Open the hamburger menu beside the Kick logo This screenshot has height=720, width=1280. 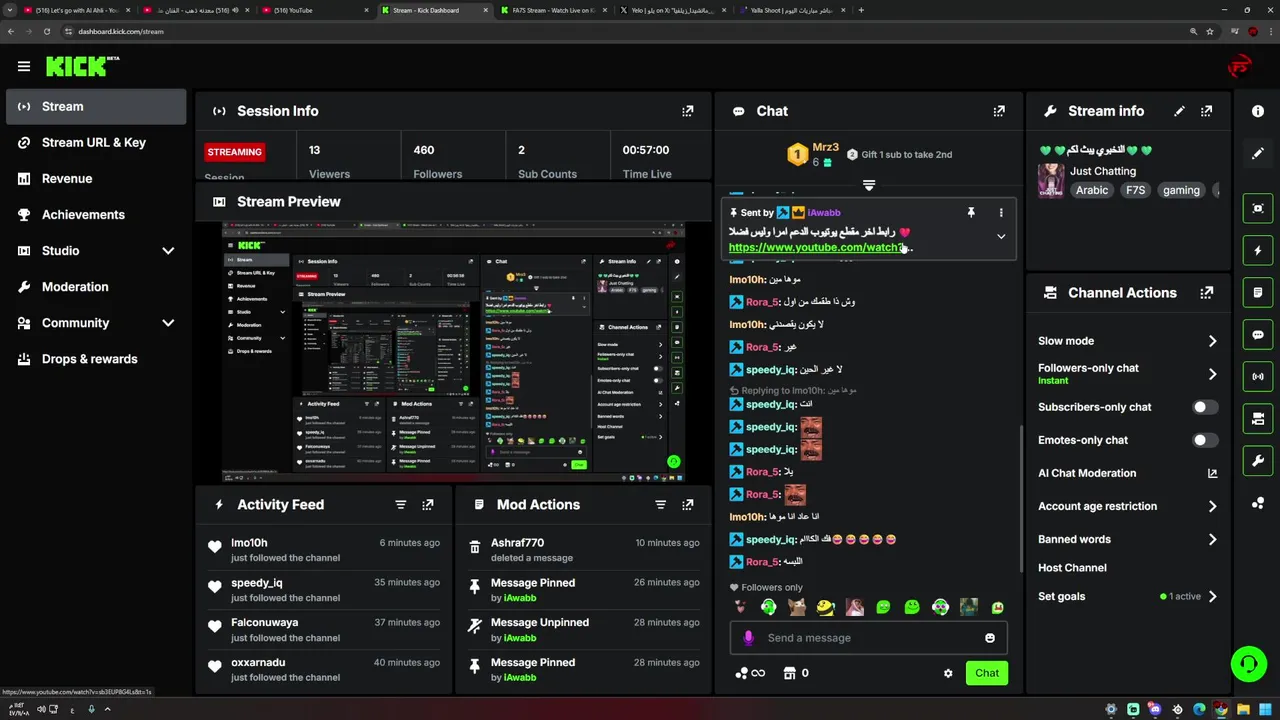click(24, 66)
